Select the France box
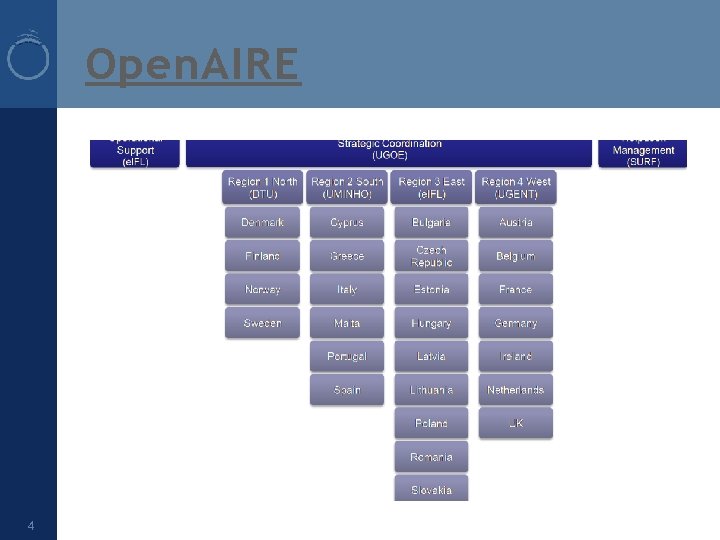The width and height of the screenshot is (720, 540). tap(516, 289)
